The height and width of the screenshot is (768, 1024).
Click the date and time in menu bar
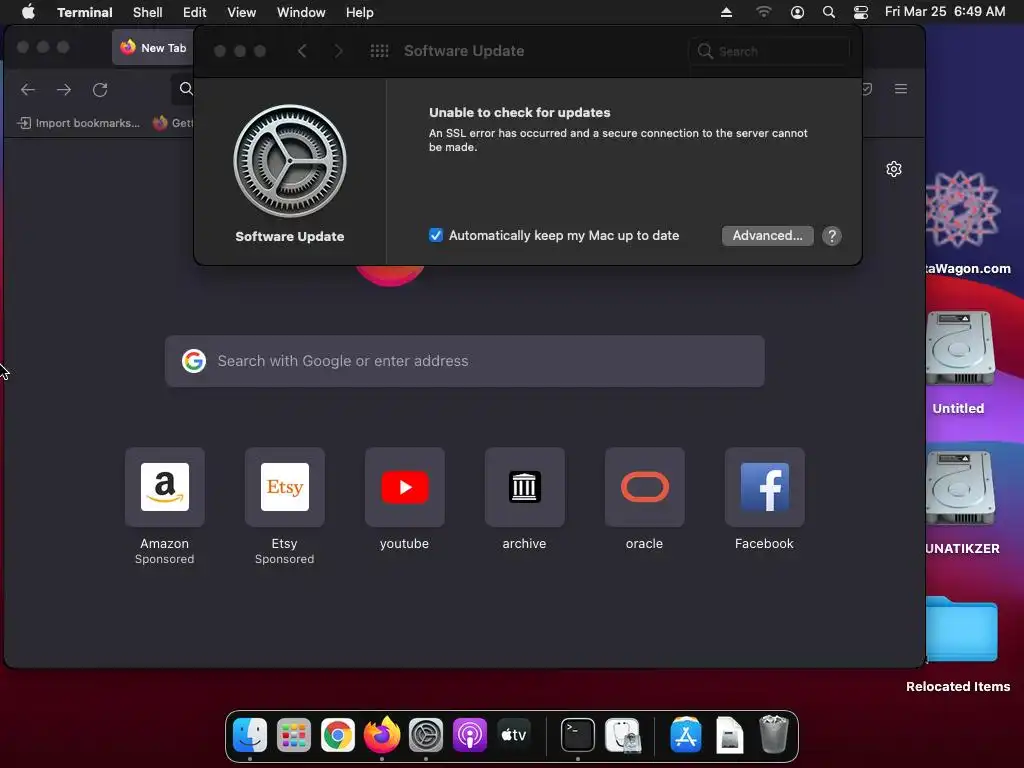point(945,12)
